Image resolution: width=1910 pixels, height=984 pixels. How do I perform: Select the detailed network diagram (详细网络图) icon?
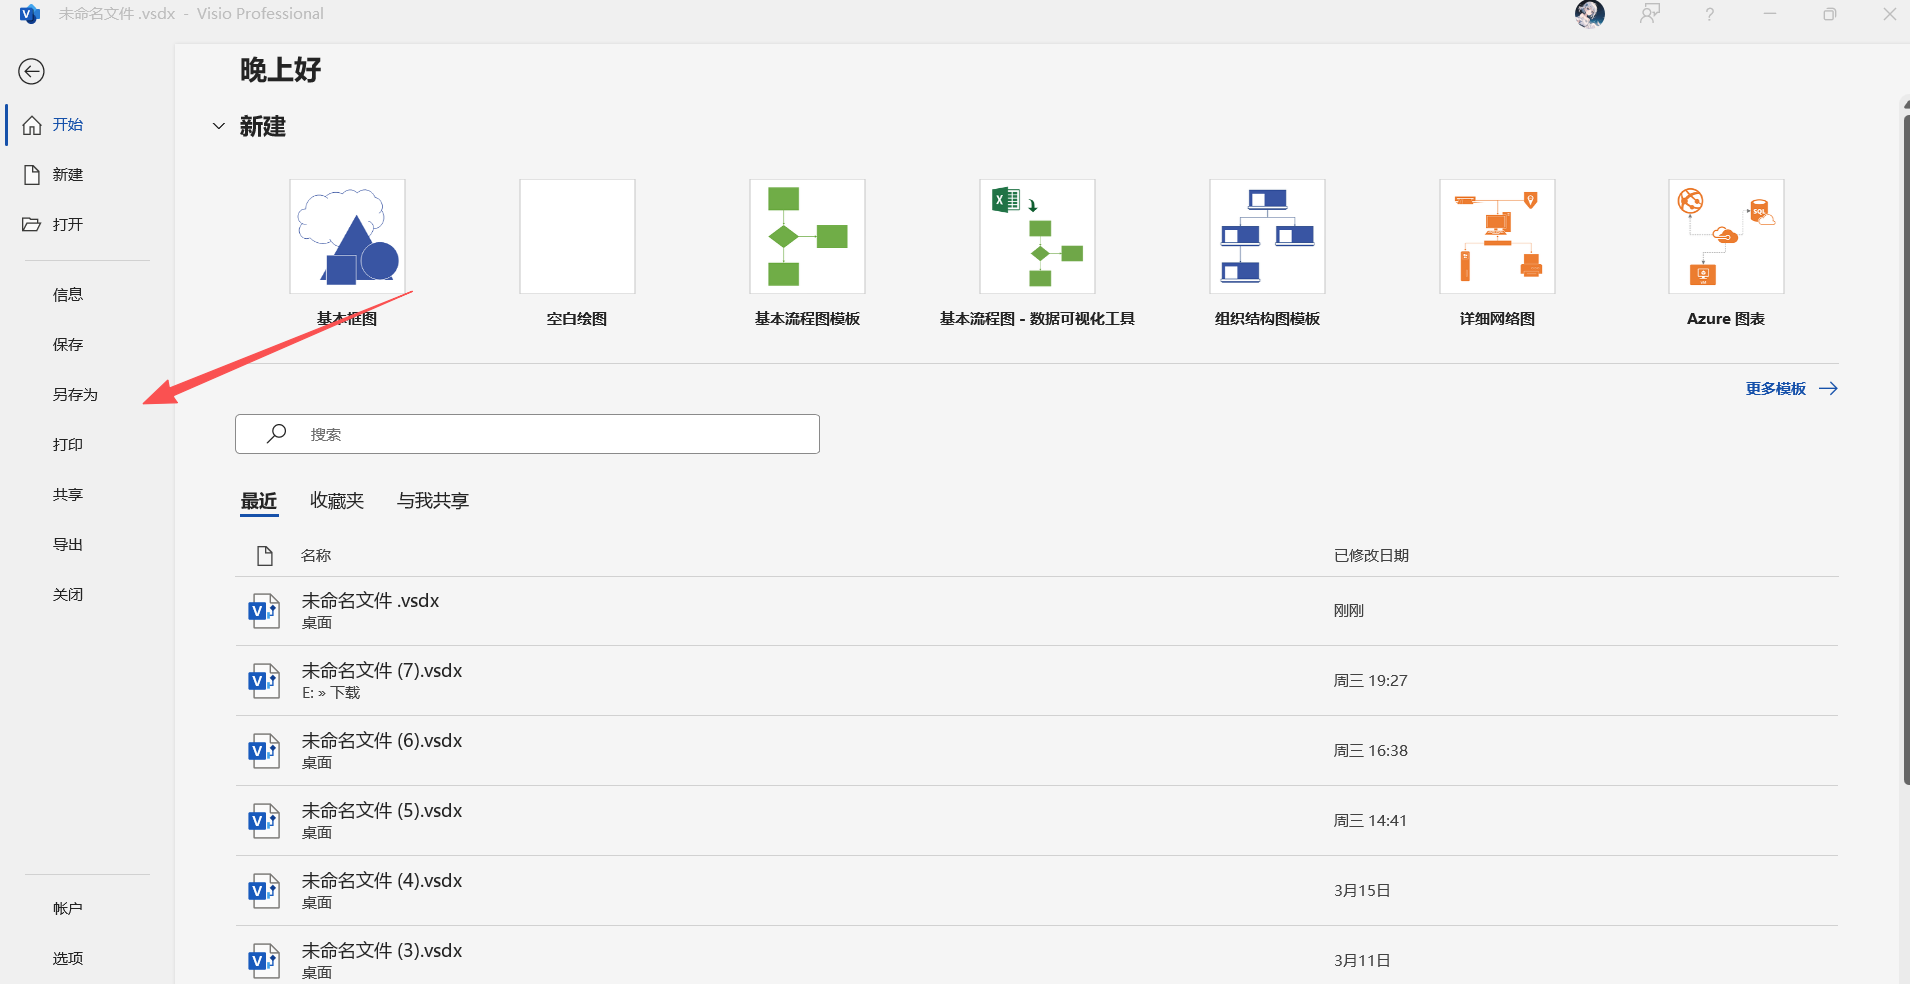tap(1497, 237)
